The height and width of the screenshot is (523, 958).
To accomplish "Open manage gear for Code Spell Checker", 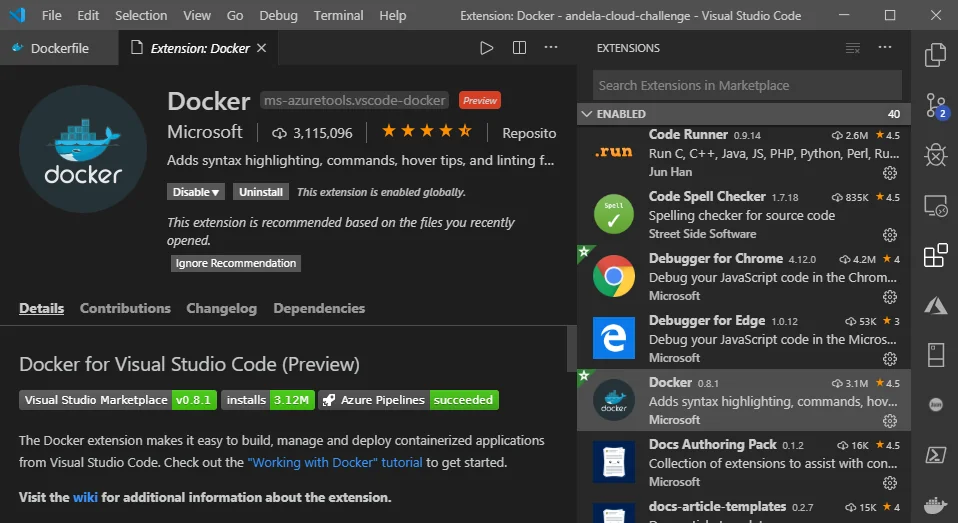I will point(890,235).
